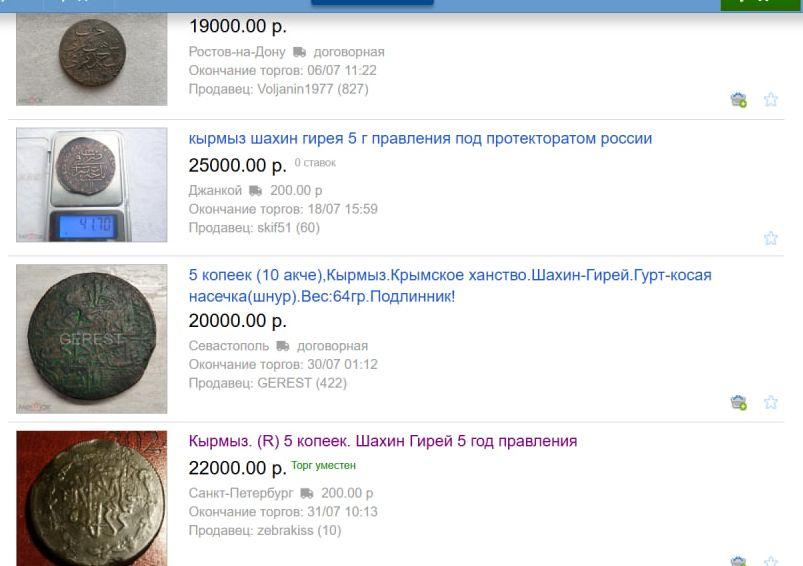Add GEREST lot to favorites star
803x566 pixels.
click(770, 402)
